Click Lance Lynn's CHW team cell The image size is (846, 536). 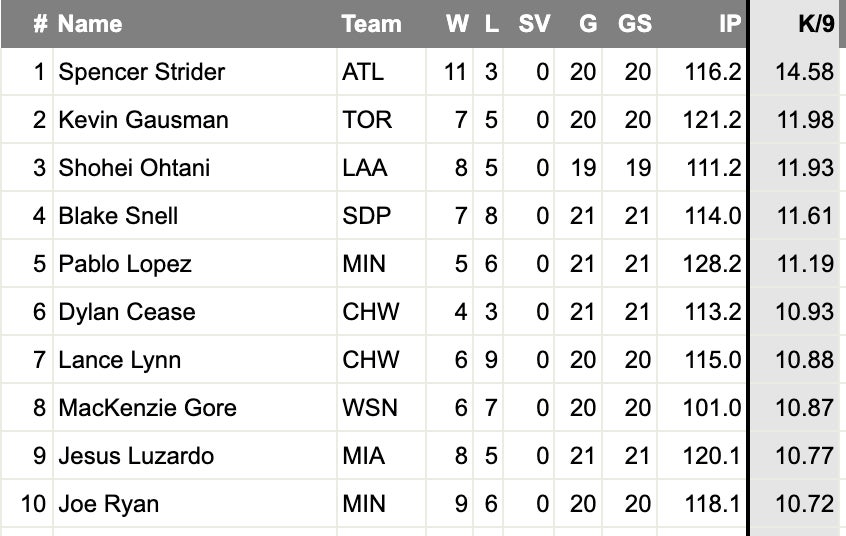pos(370,360)
